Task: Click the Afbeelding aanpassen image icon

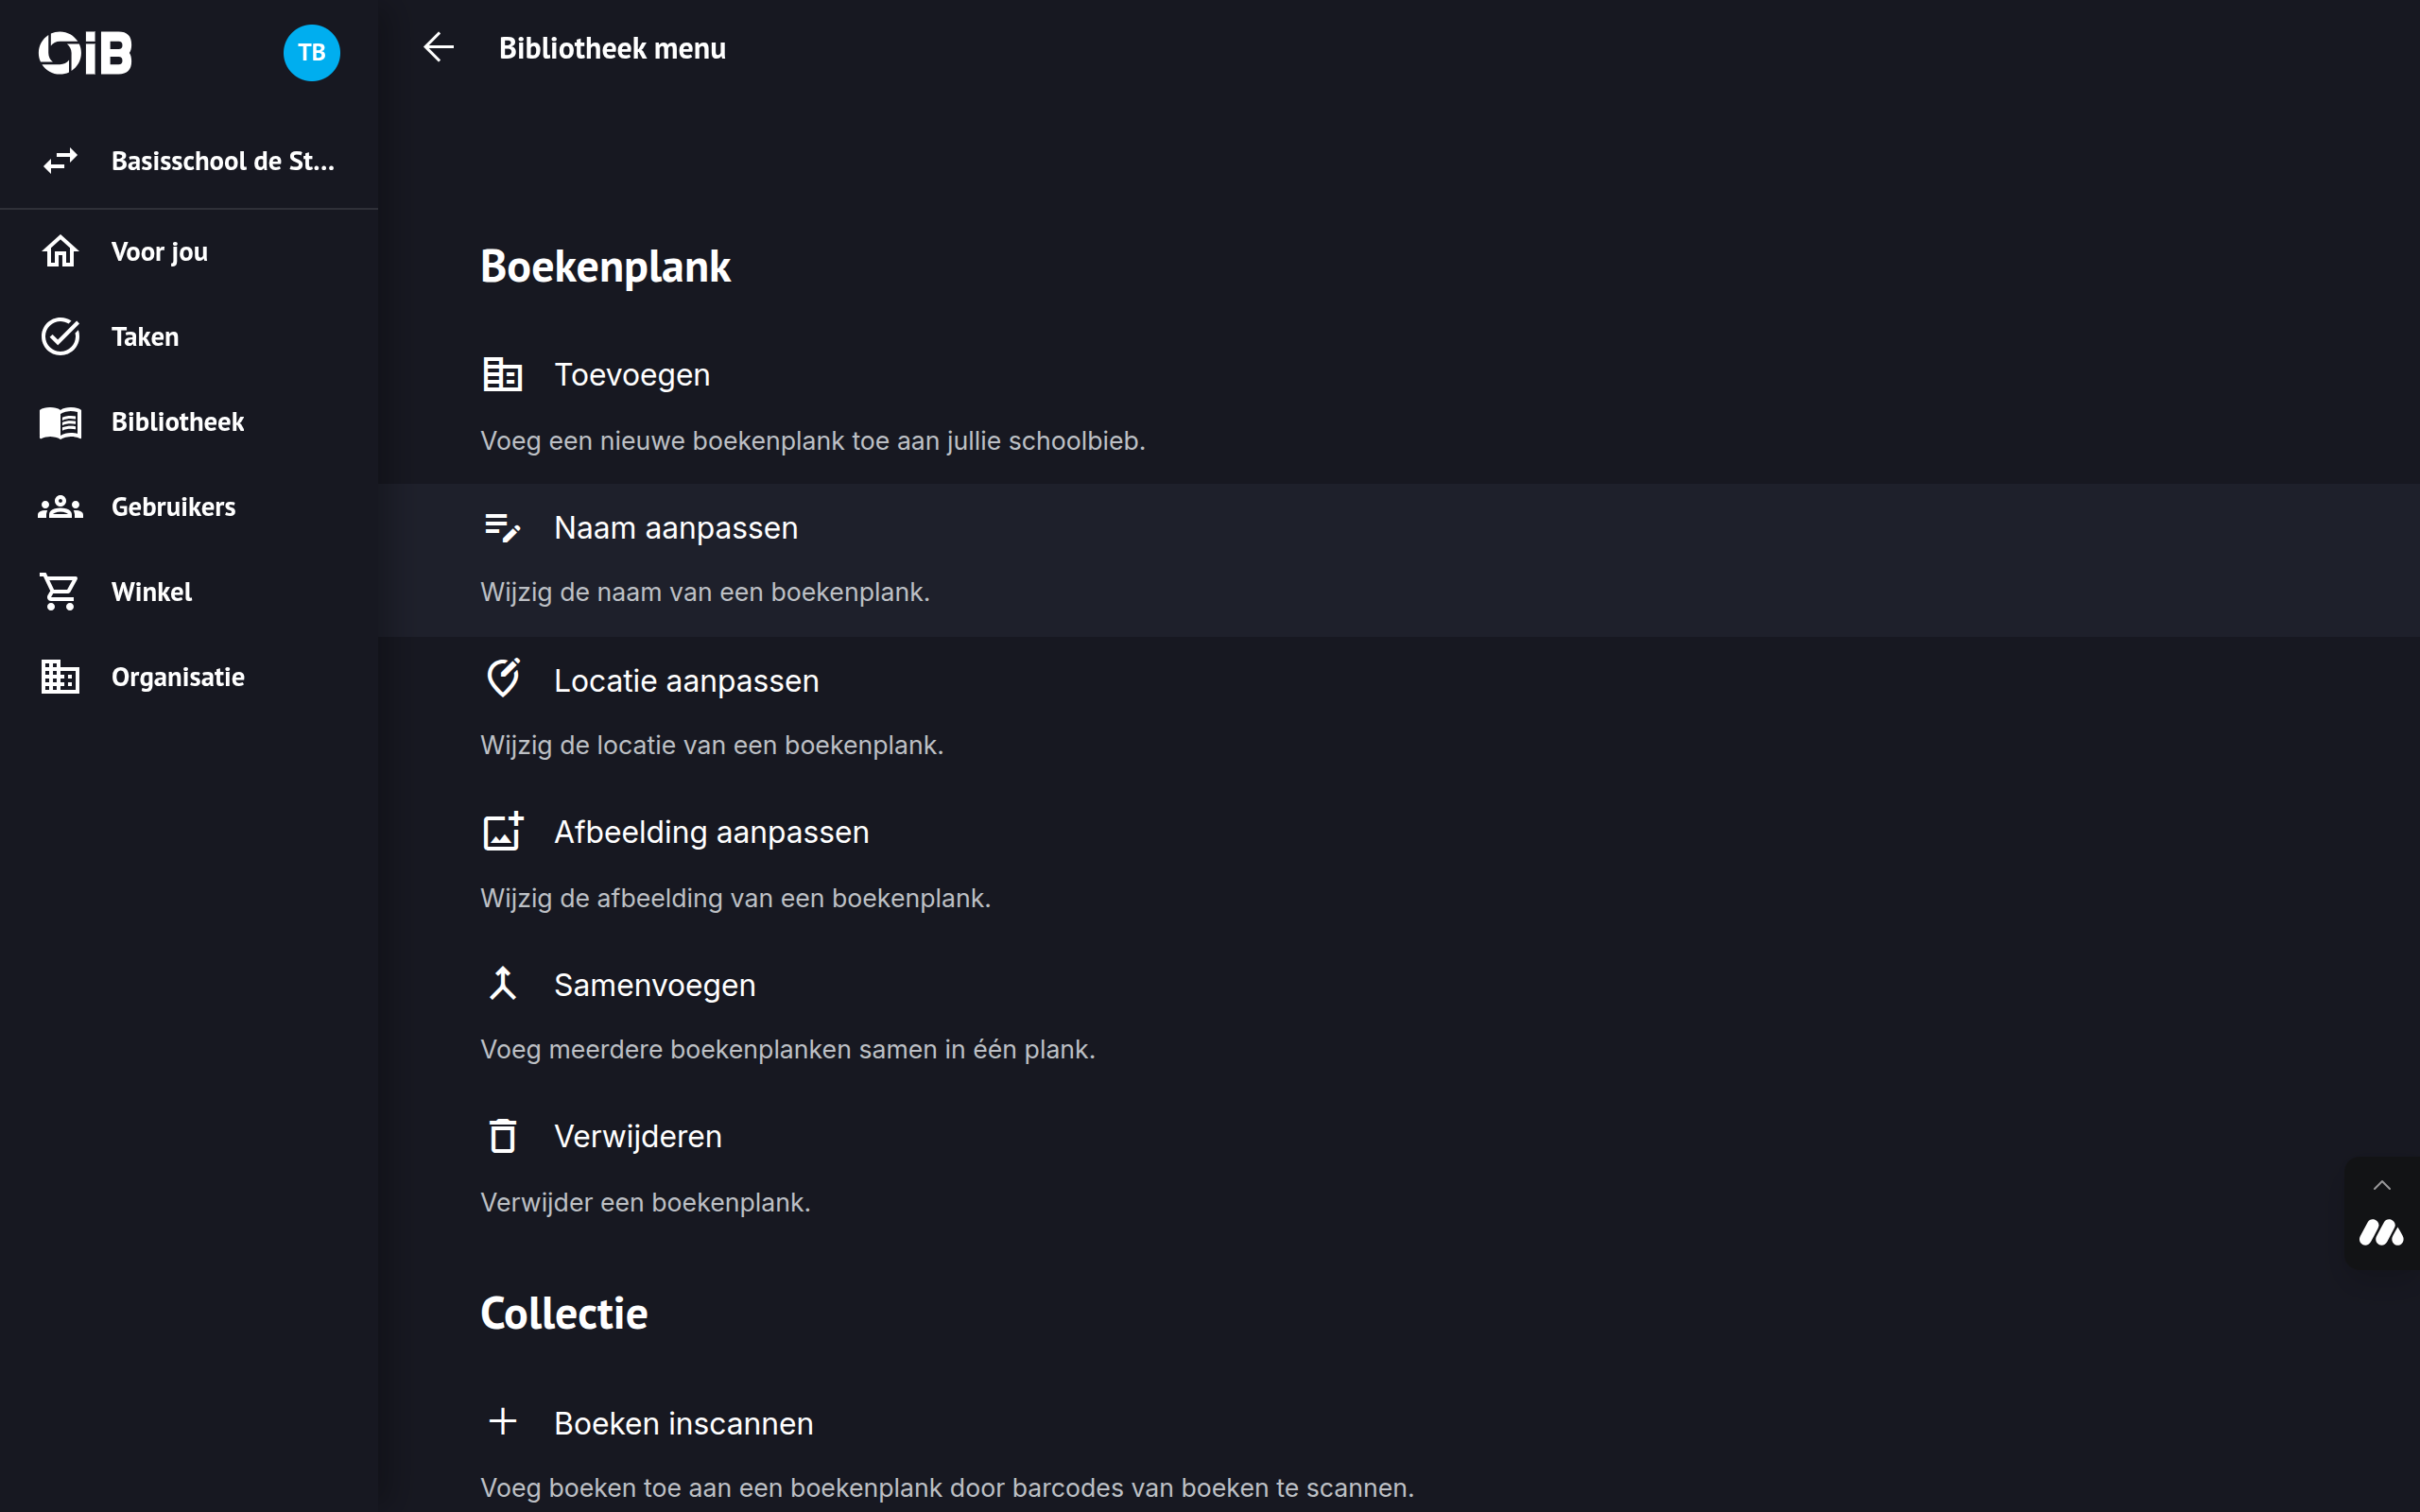Action: pyautogui.click(x=502, y=831)
